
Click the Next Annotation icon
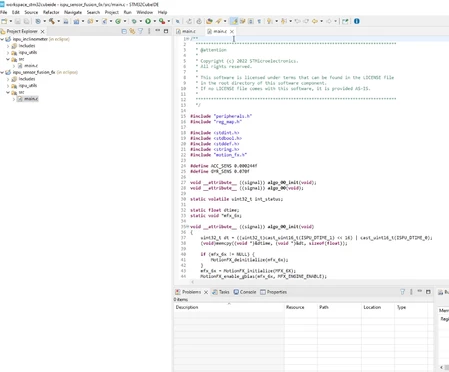269,21
